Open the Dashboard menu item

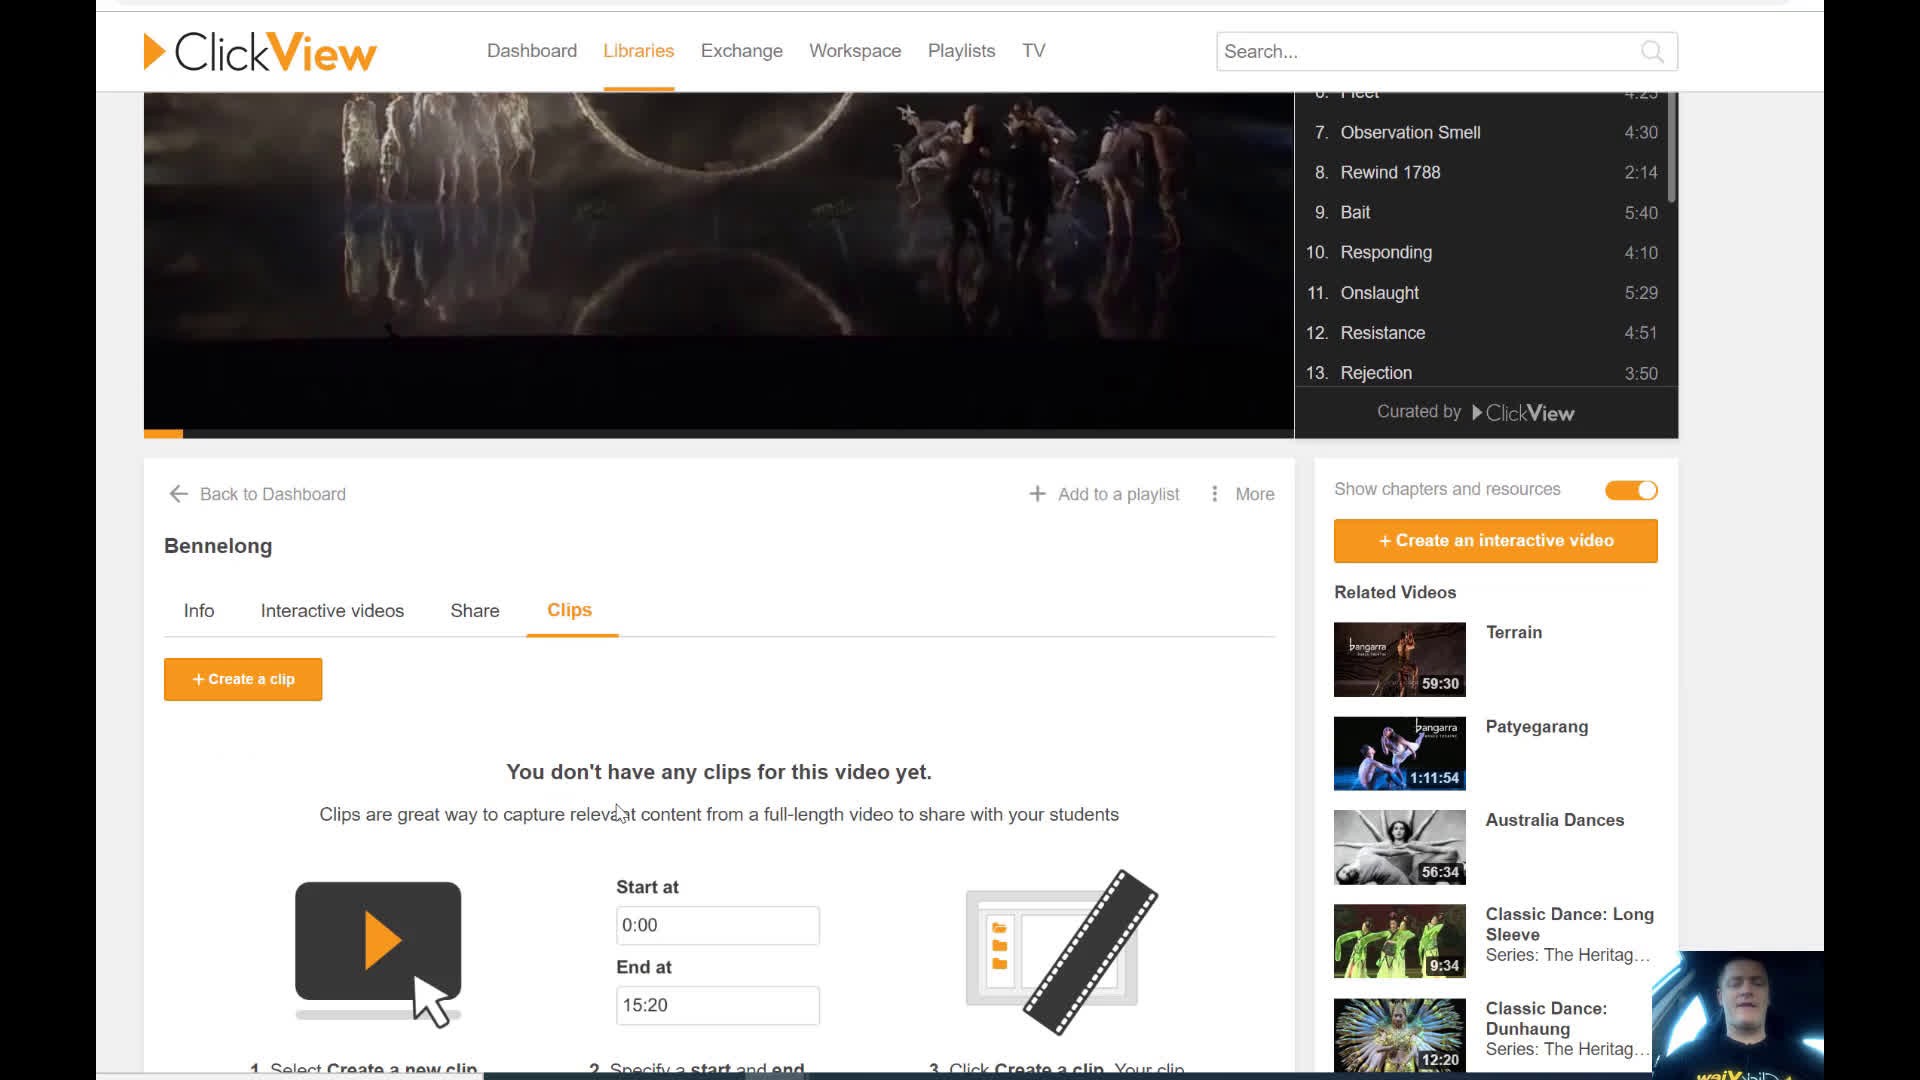point(532,51)
